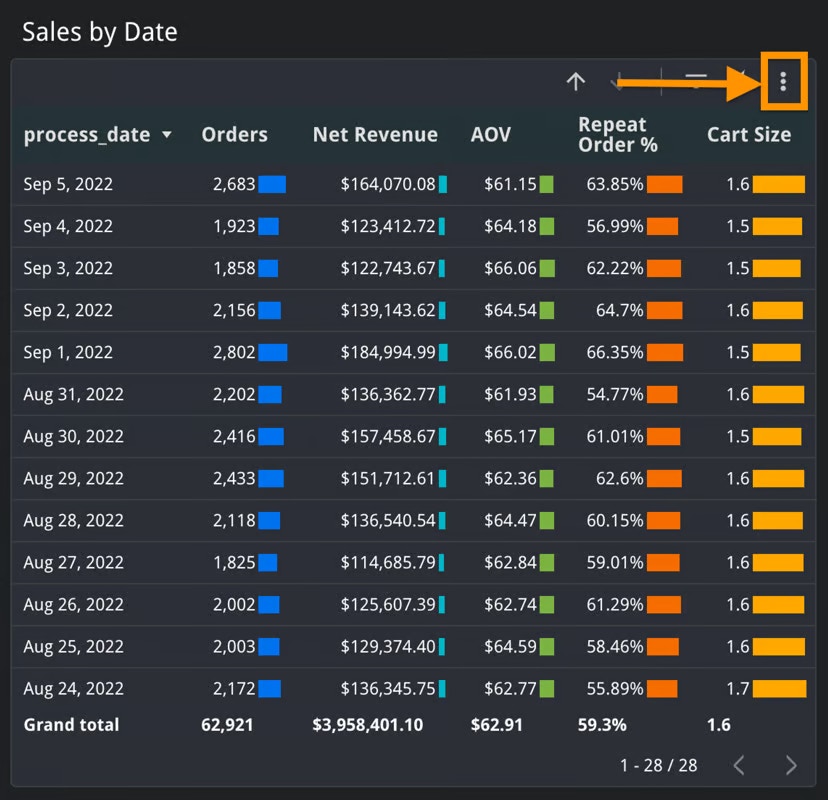The height and width of the screenshot is (800, 828).
Task: Click the Cart Size column header
Action: coord(748,135)
